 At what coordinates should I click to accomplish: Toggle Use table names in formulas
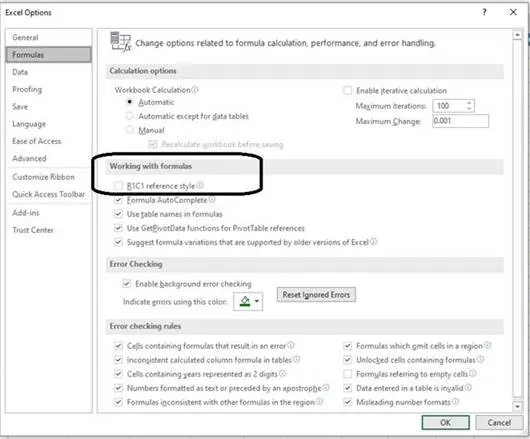(118, 214)
